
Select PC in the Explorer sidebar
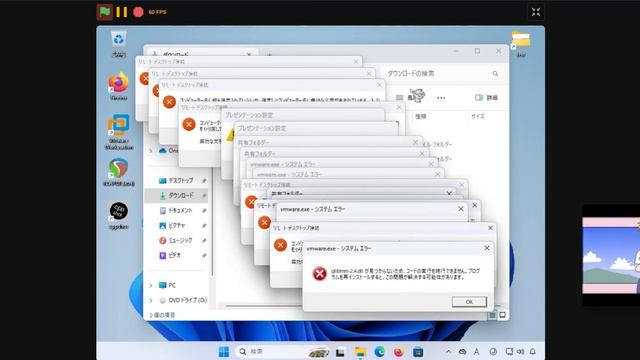[x=167, y=285]
